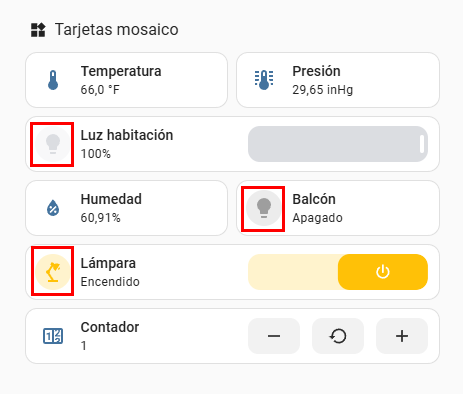463x394 pixels.
Task: Click the Temperatura thermometer icon
Action: click(x=53, y=80)
